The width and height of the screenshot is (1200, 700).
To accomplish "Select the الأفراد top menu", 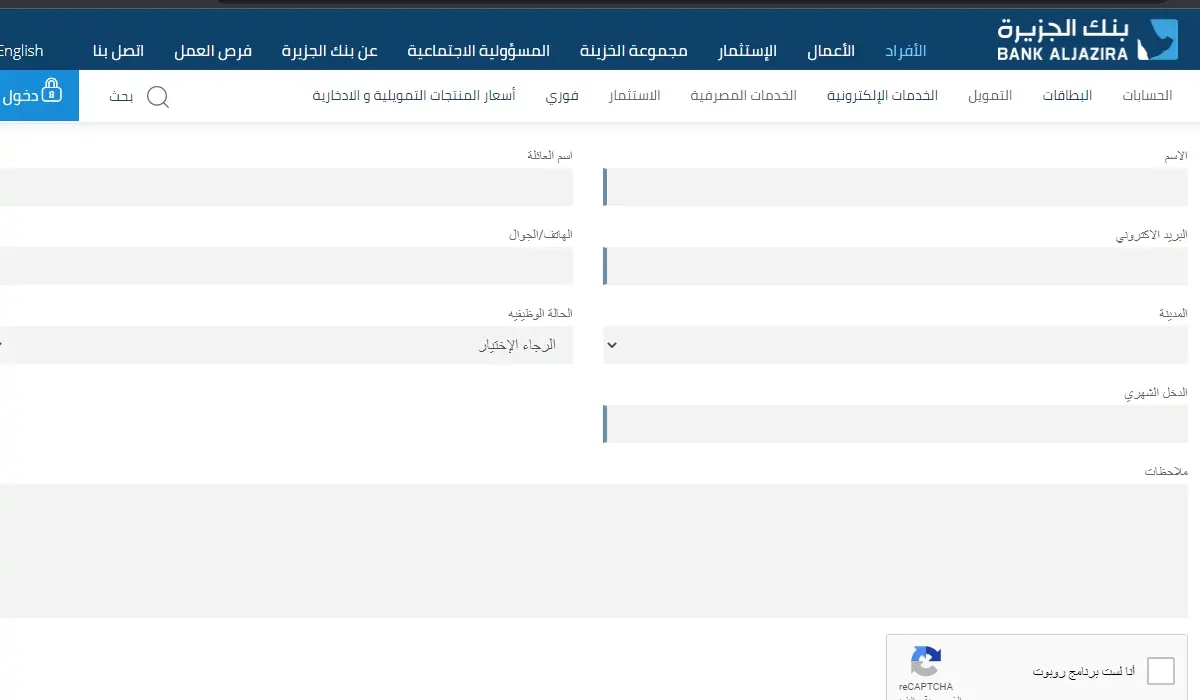I will click(906, 51).
